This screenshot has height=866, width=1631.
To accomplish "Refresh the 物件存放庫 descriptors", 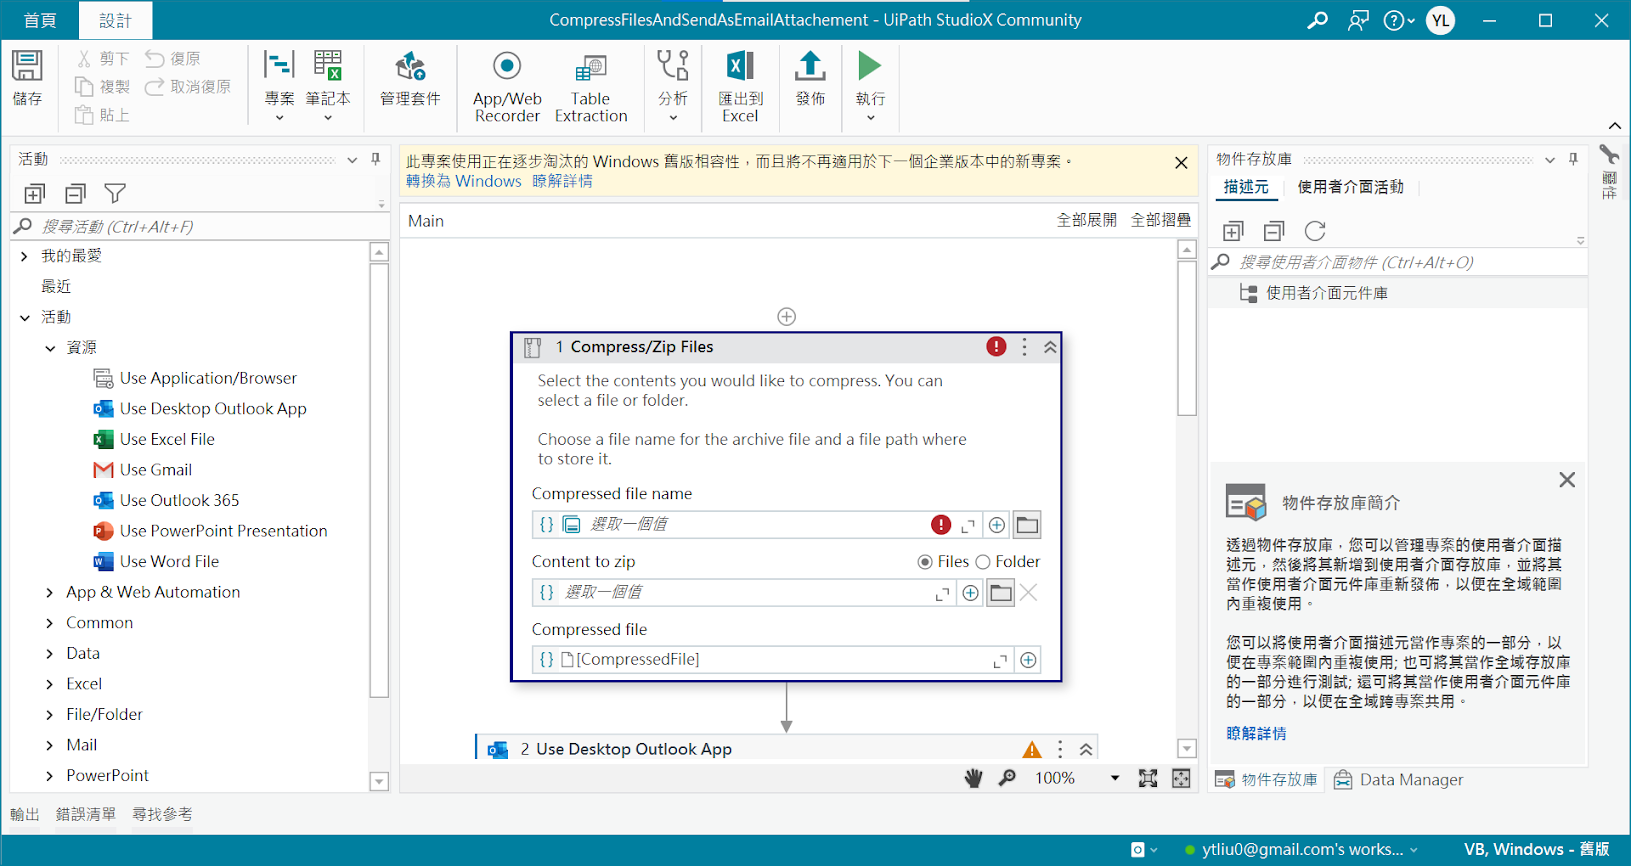I will (x=1315, y=231).
